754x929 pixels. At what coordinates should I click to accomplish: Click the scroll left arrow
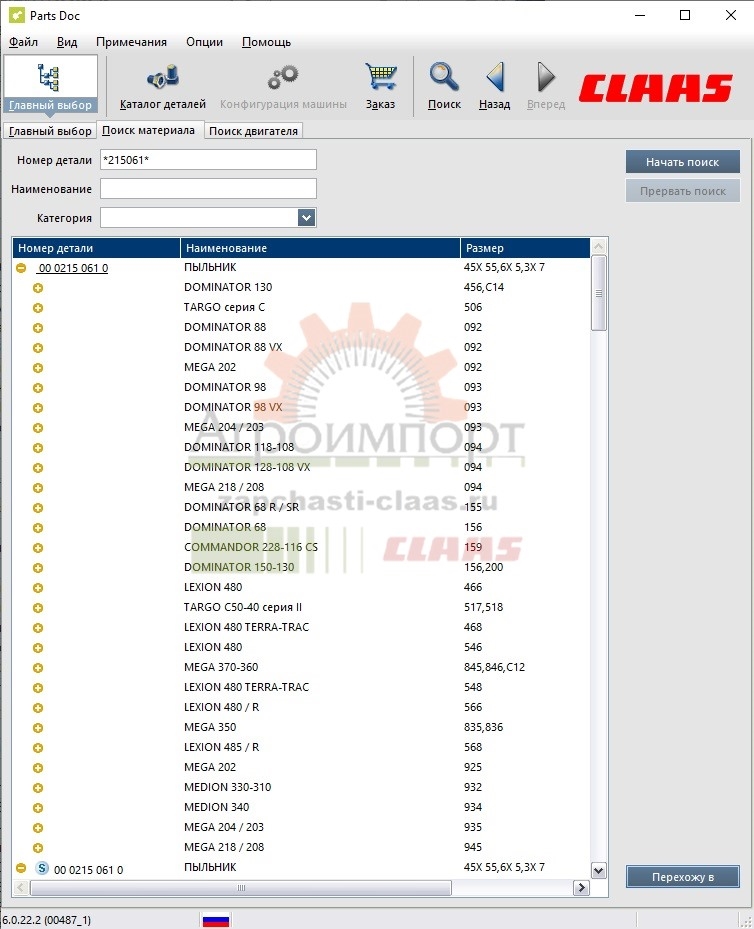21,888
